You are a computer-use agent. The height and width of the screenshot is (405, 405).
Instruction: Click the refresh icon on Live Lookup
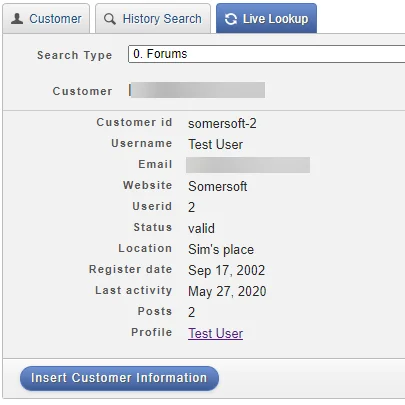(x=231, y=19)
